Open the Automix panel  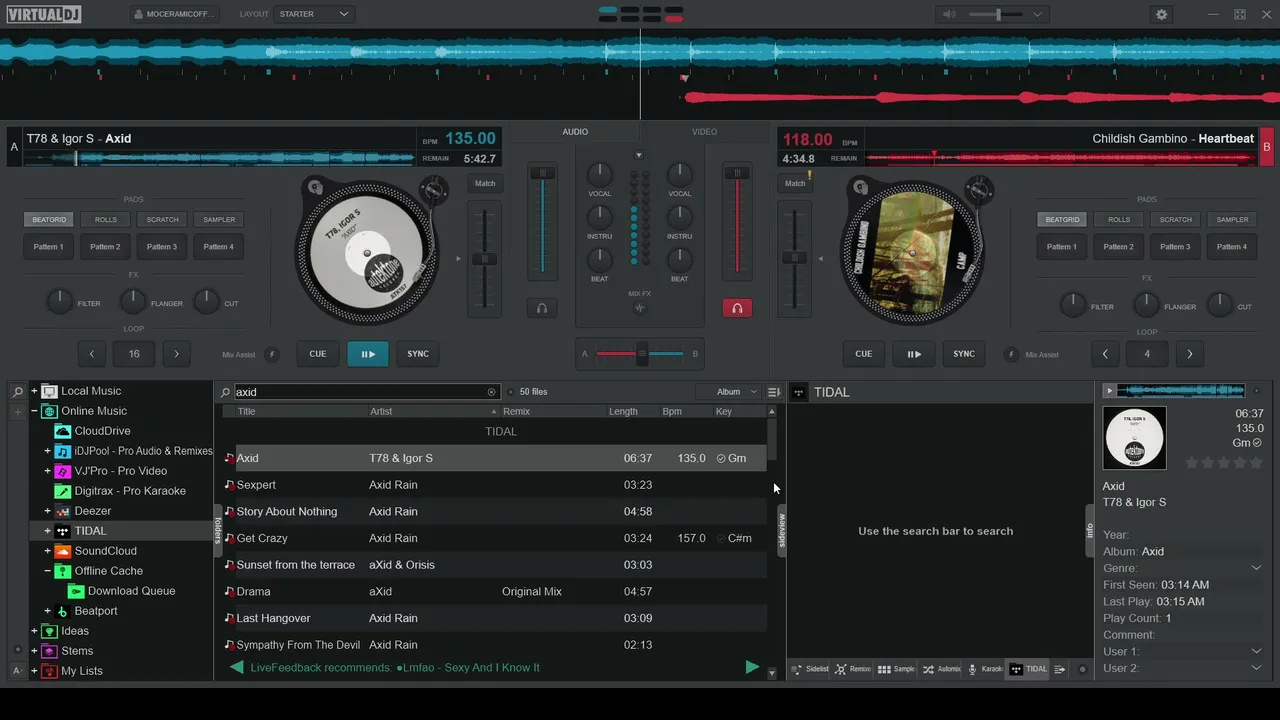(x=941, y=669)
